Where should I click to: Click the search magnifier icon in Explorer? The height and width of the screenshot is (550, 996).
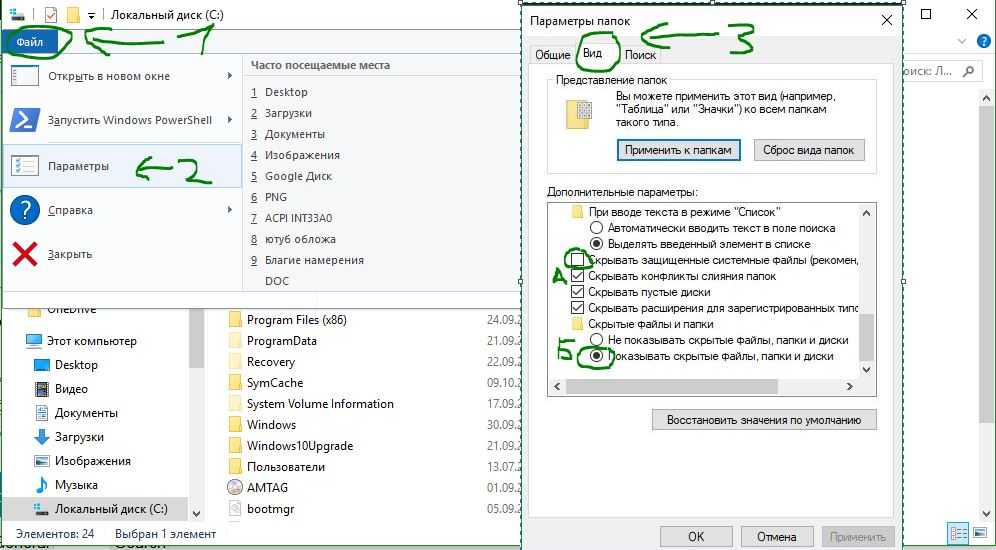coord(969,71)
